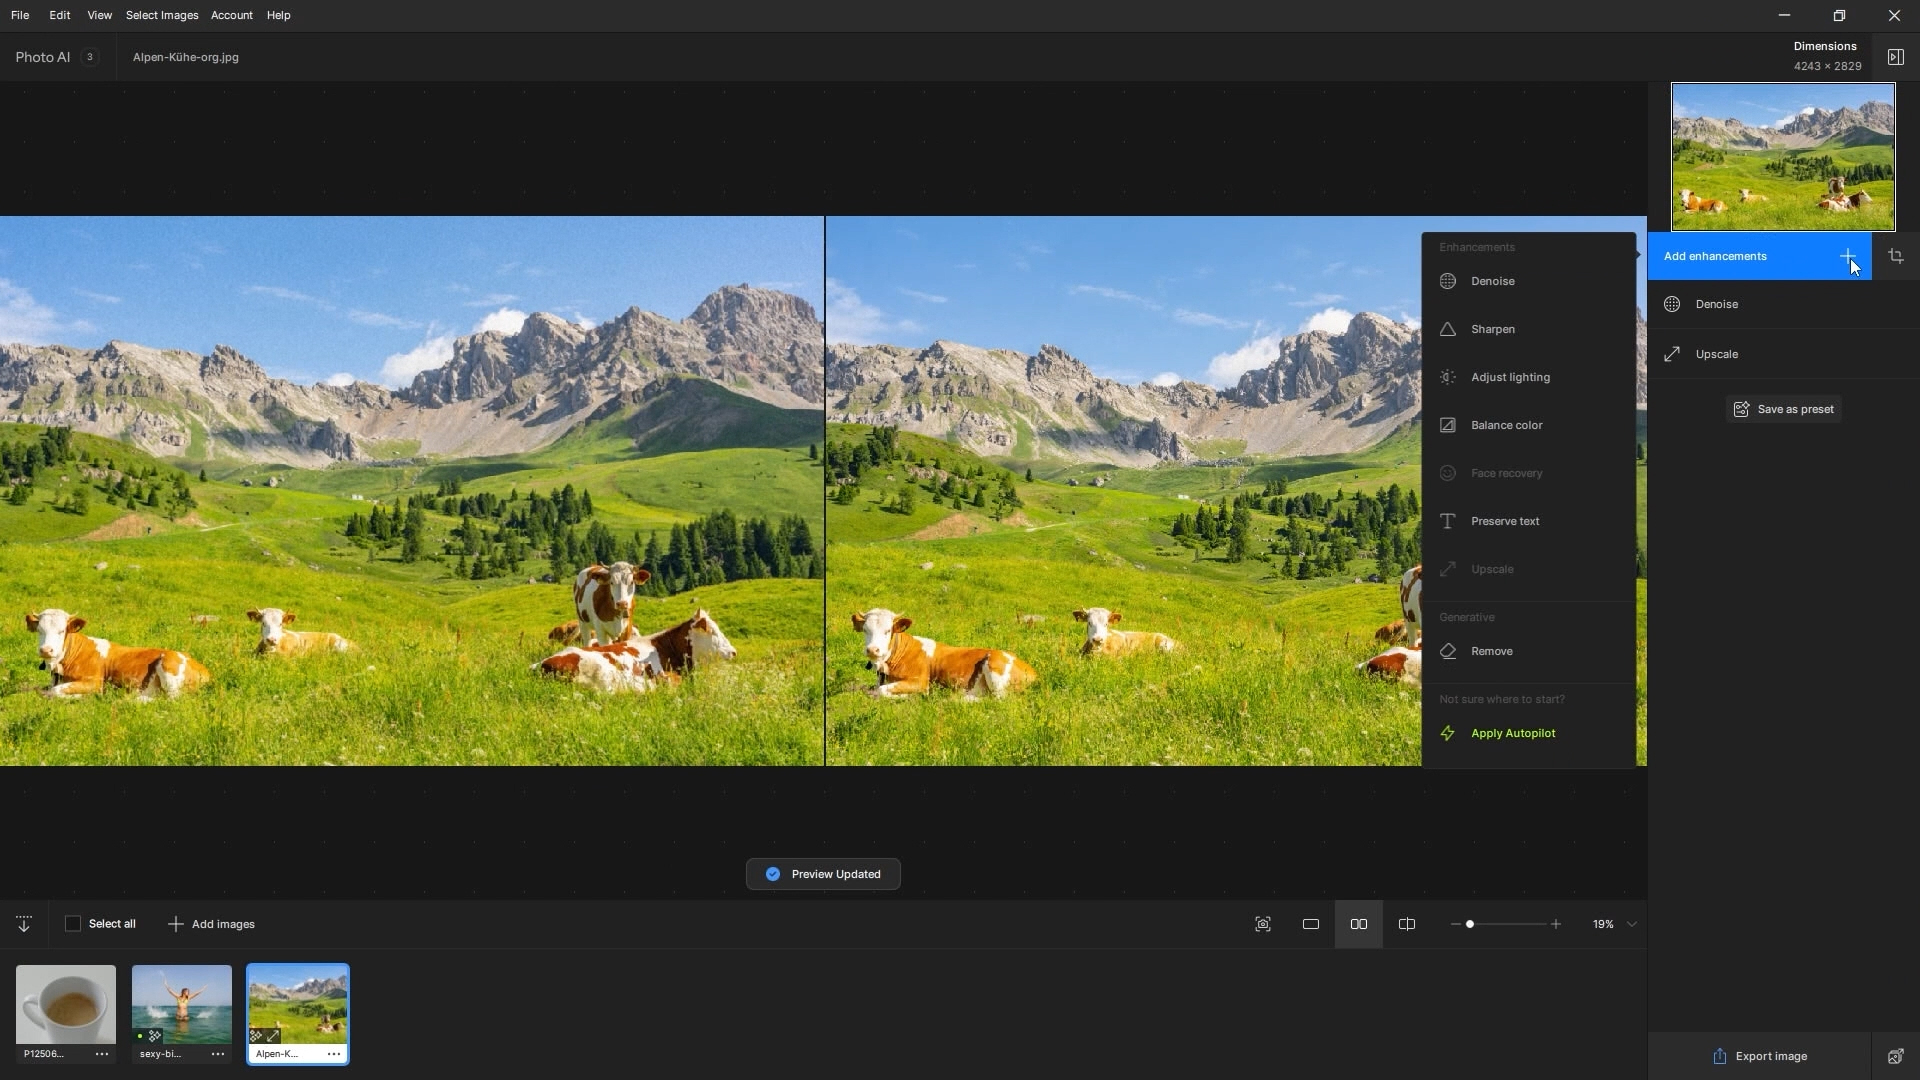This screenshot has height=1080, width=1920.
Task: Select single image view icon
Action: point(1310,924)
